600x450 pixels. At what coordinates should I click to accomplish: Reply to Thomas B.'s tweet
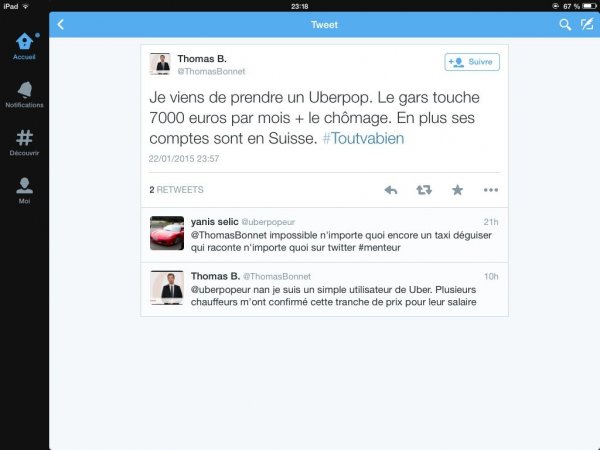tap(391, 190)
